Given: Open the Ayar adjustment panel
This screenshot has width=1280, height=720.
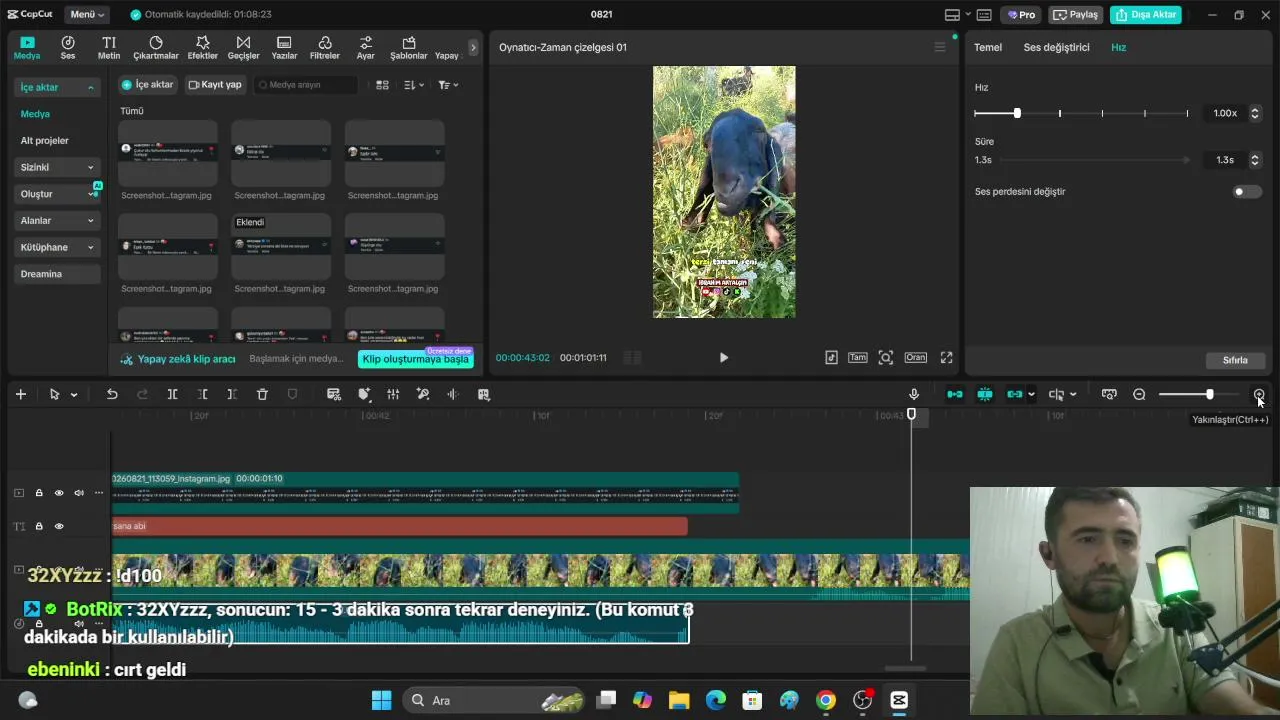Looking at the screenshot, I should [366, 47].
